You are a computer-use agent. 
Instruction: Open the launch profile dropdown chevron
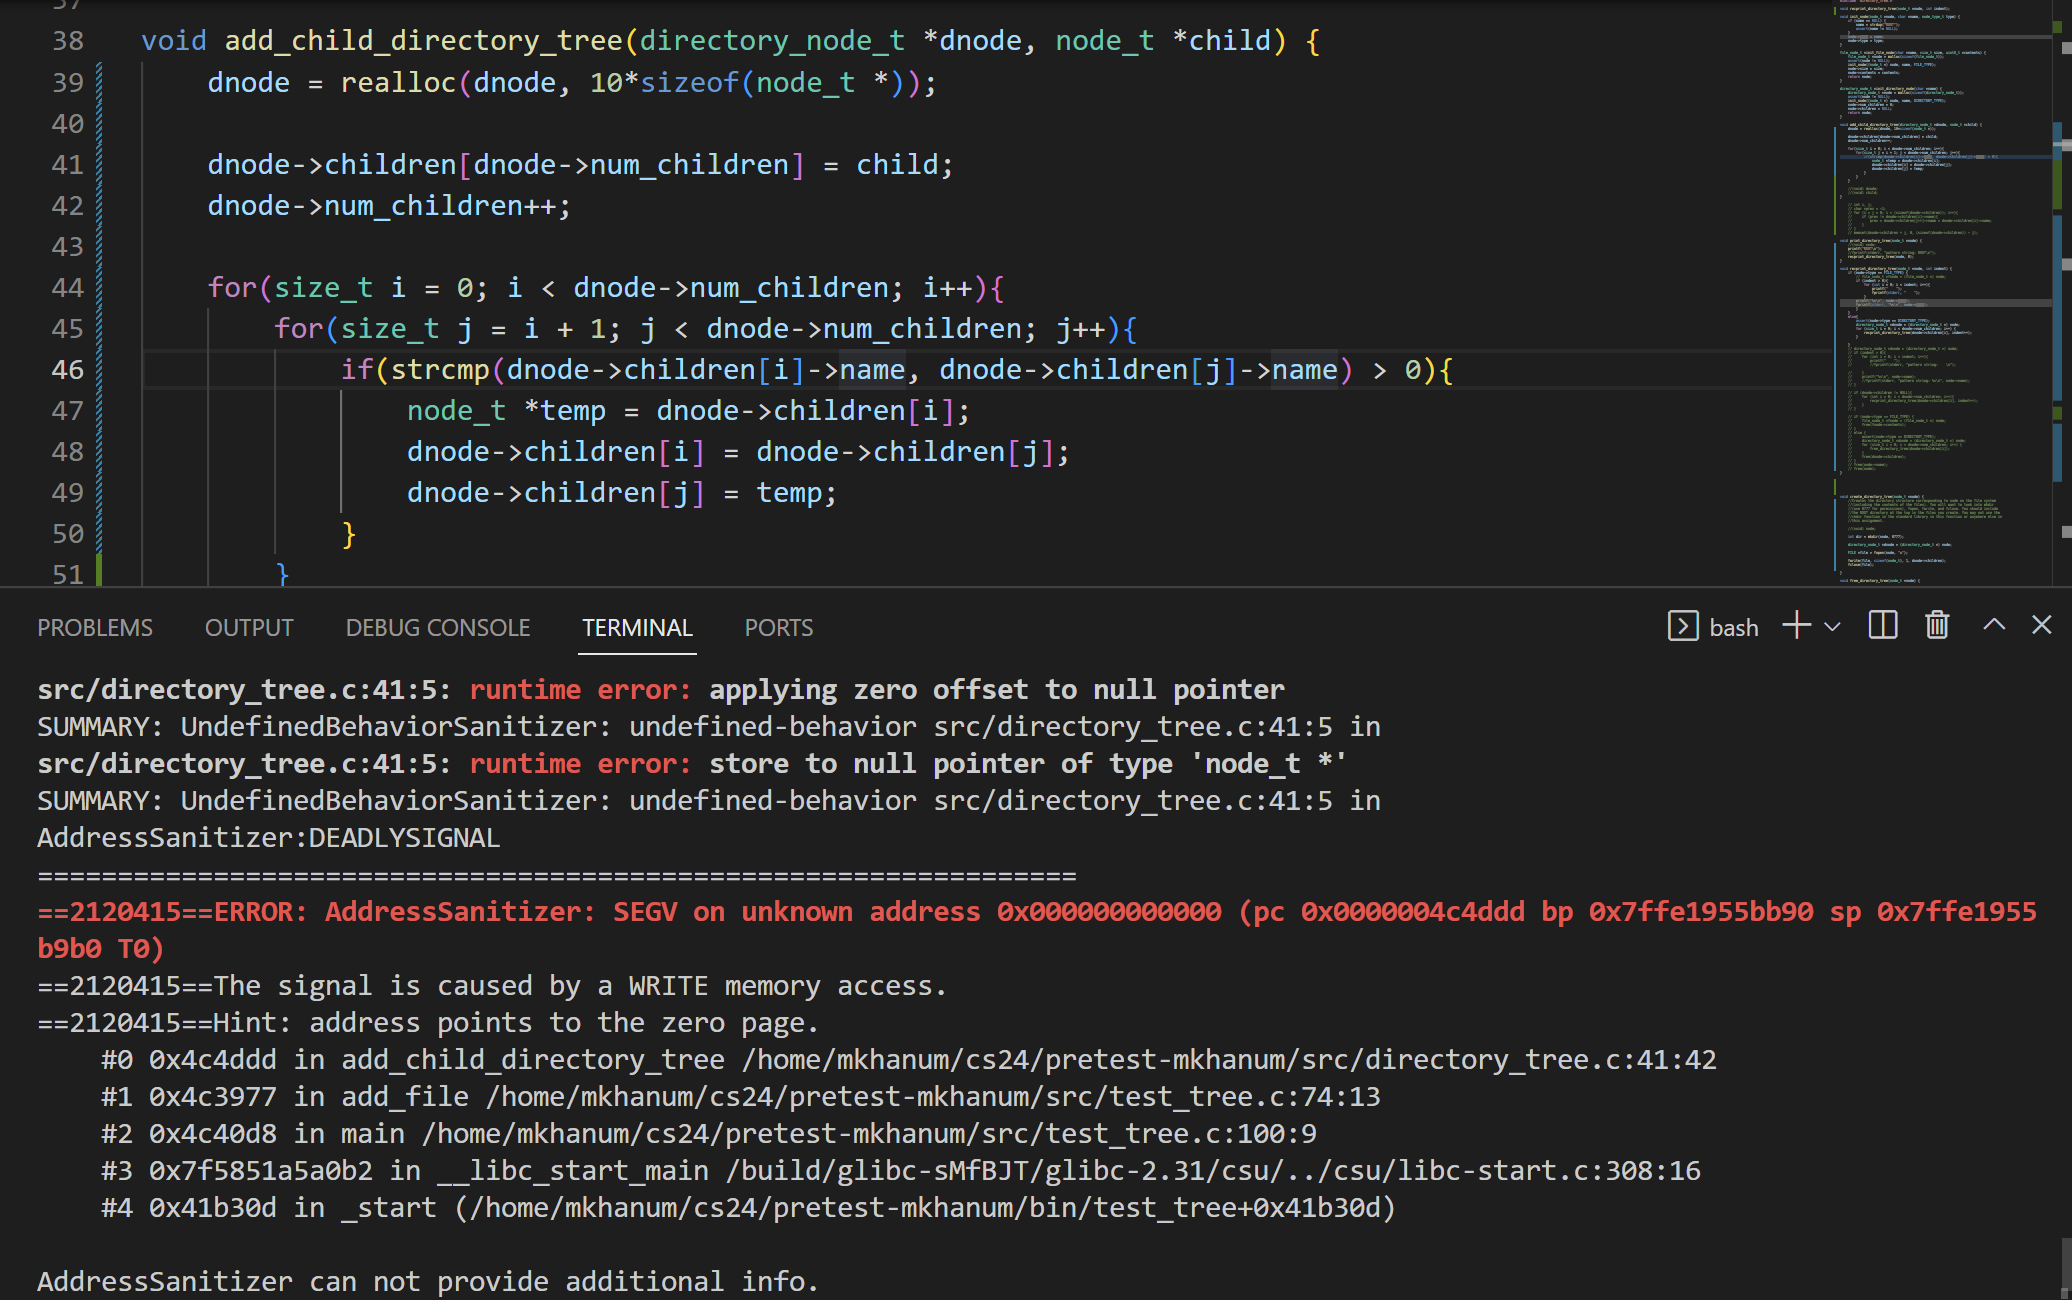click(1832, 627)
